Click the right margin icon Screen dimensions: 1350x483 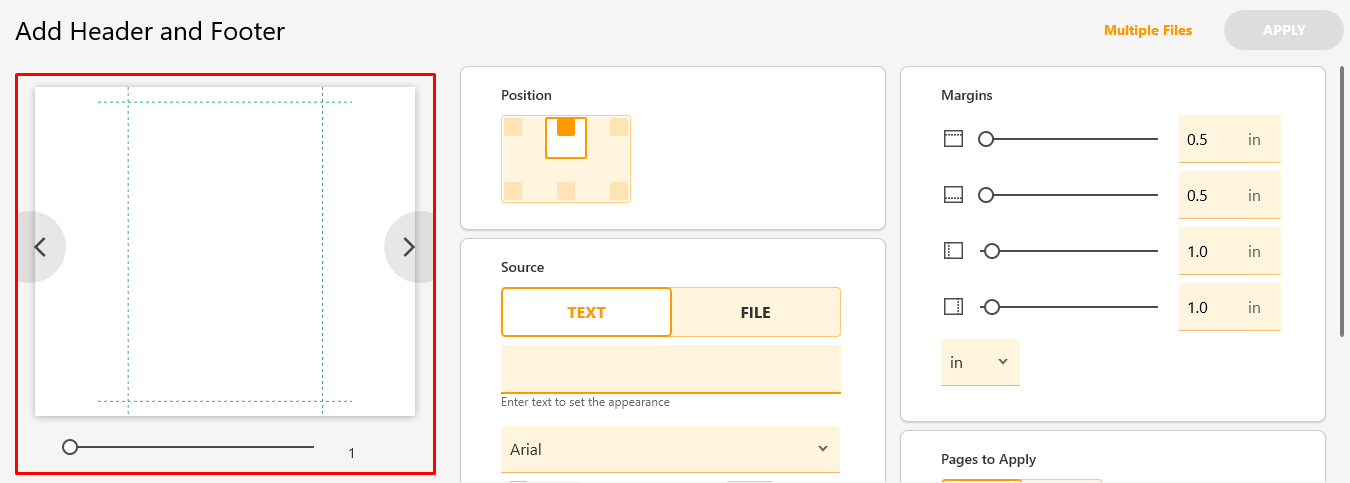coord(953,307)
